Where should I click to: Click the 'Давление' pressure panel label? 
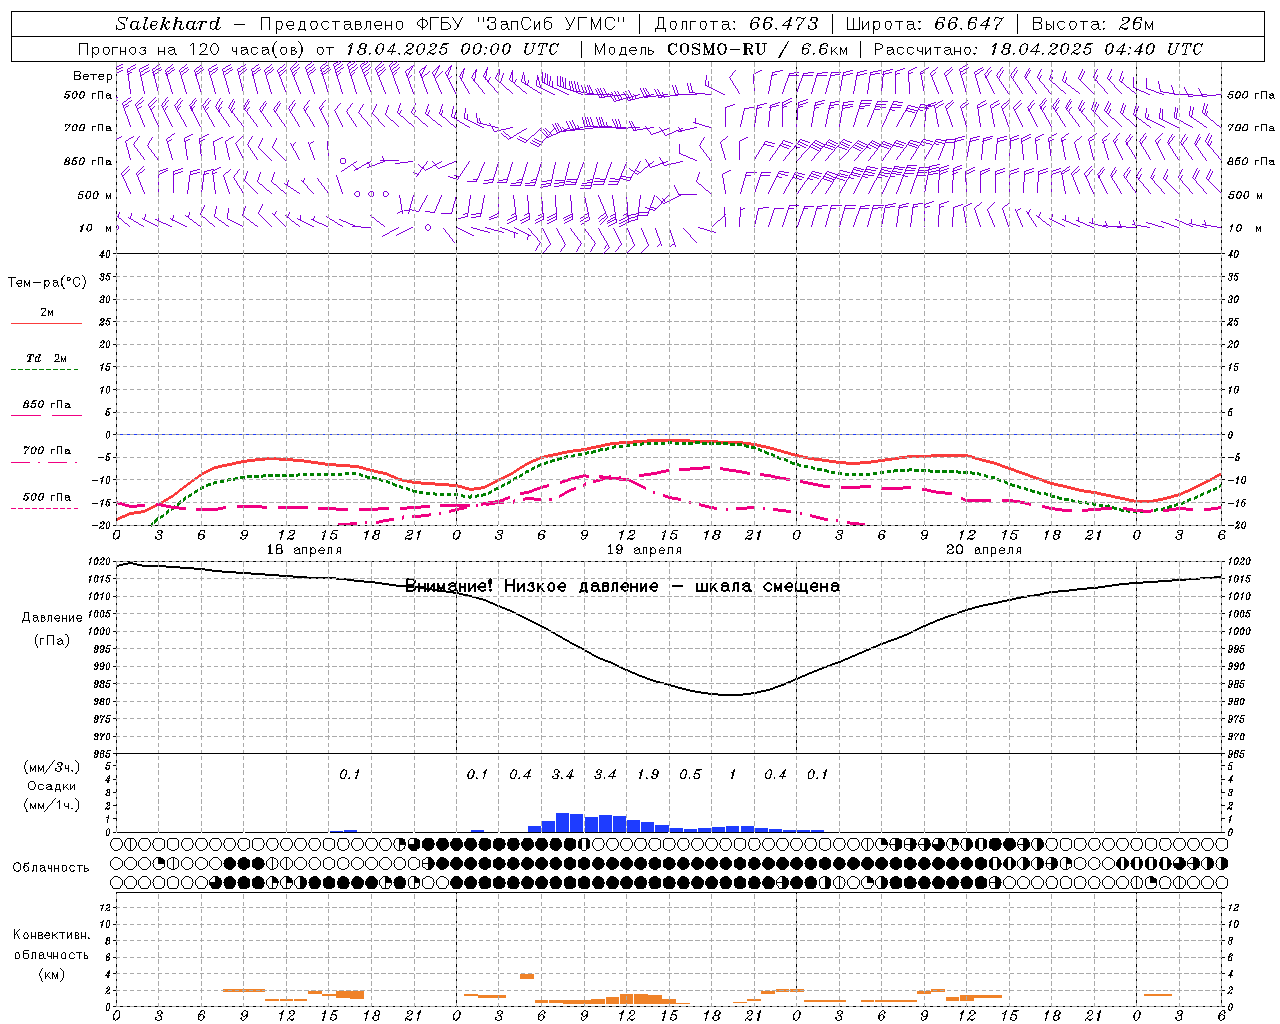point(52,618)
